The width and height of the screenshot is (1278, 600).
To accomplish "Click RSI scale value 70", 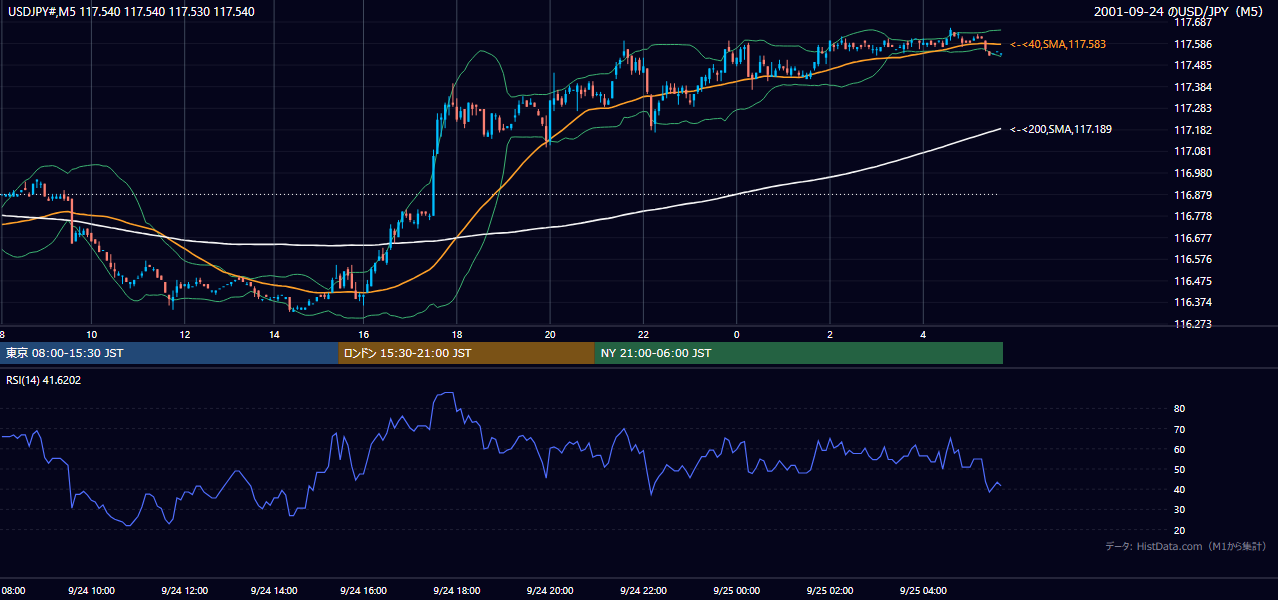I will coord(1179,429).
